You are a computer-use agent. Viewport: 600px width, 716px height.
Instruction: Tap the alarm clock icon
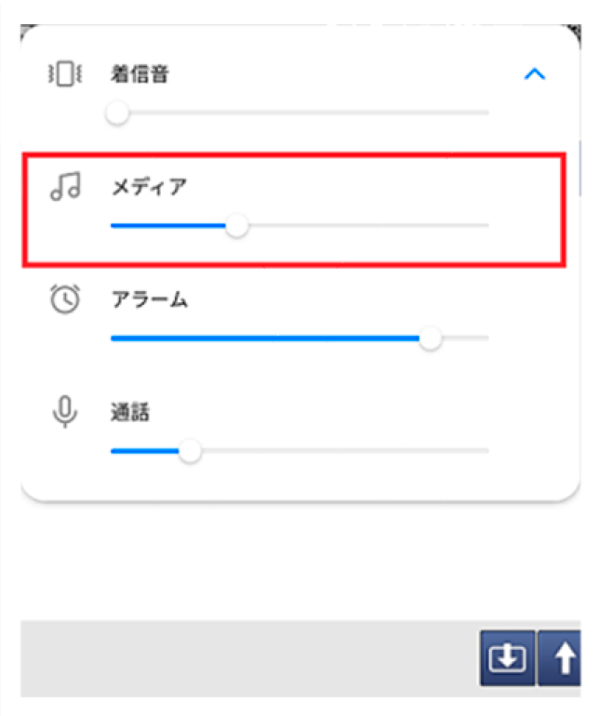click(x=65, y=299)
